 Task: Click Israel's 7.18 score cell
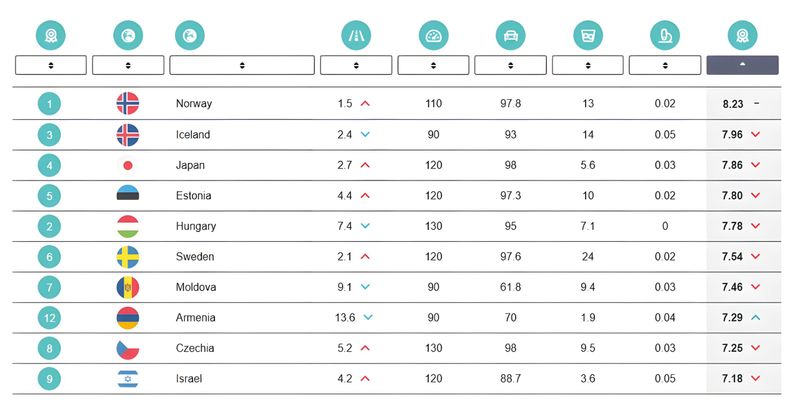[743, 378]
